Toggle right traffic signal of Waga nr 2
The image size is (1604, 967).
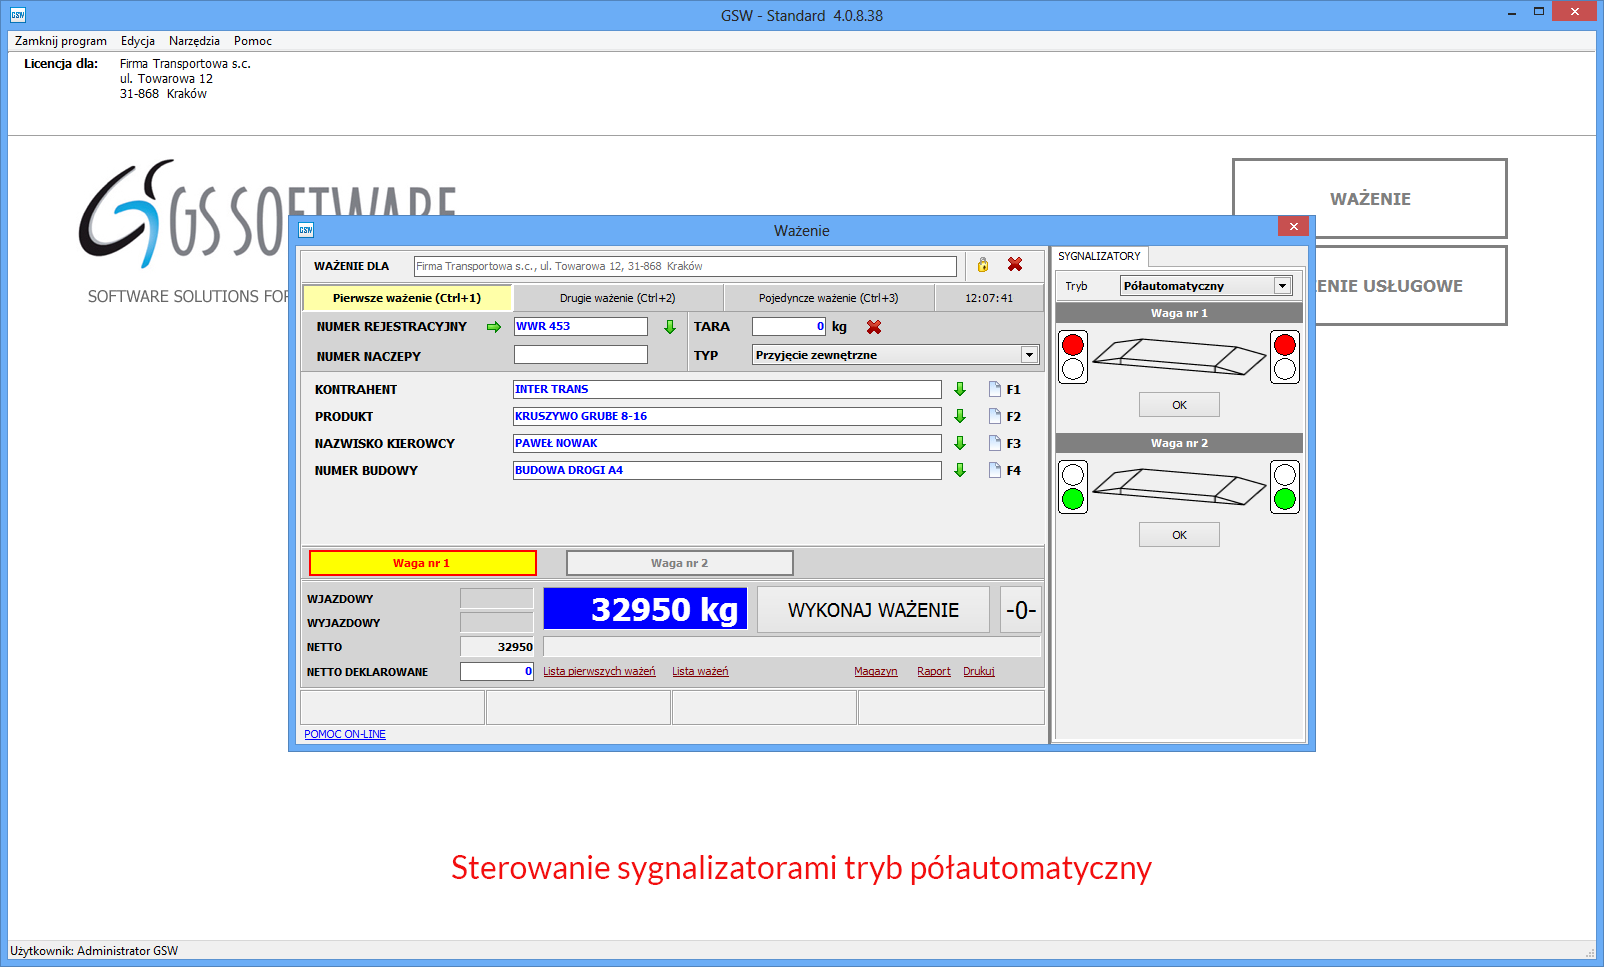(x=1285, y=487)
